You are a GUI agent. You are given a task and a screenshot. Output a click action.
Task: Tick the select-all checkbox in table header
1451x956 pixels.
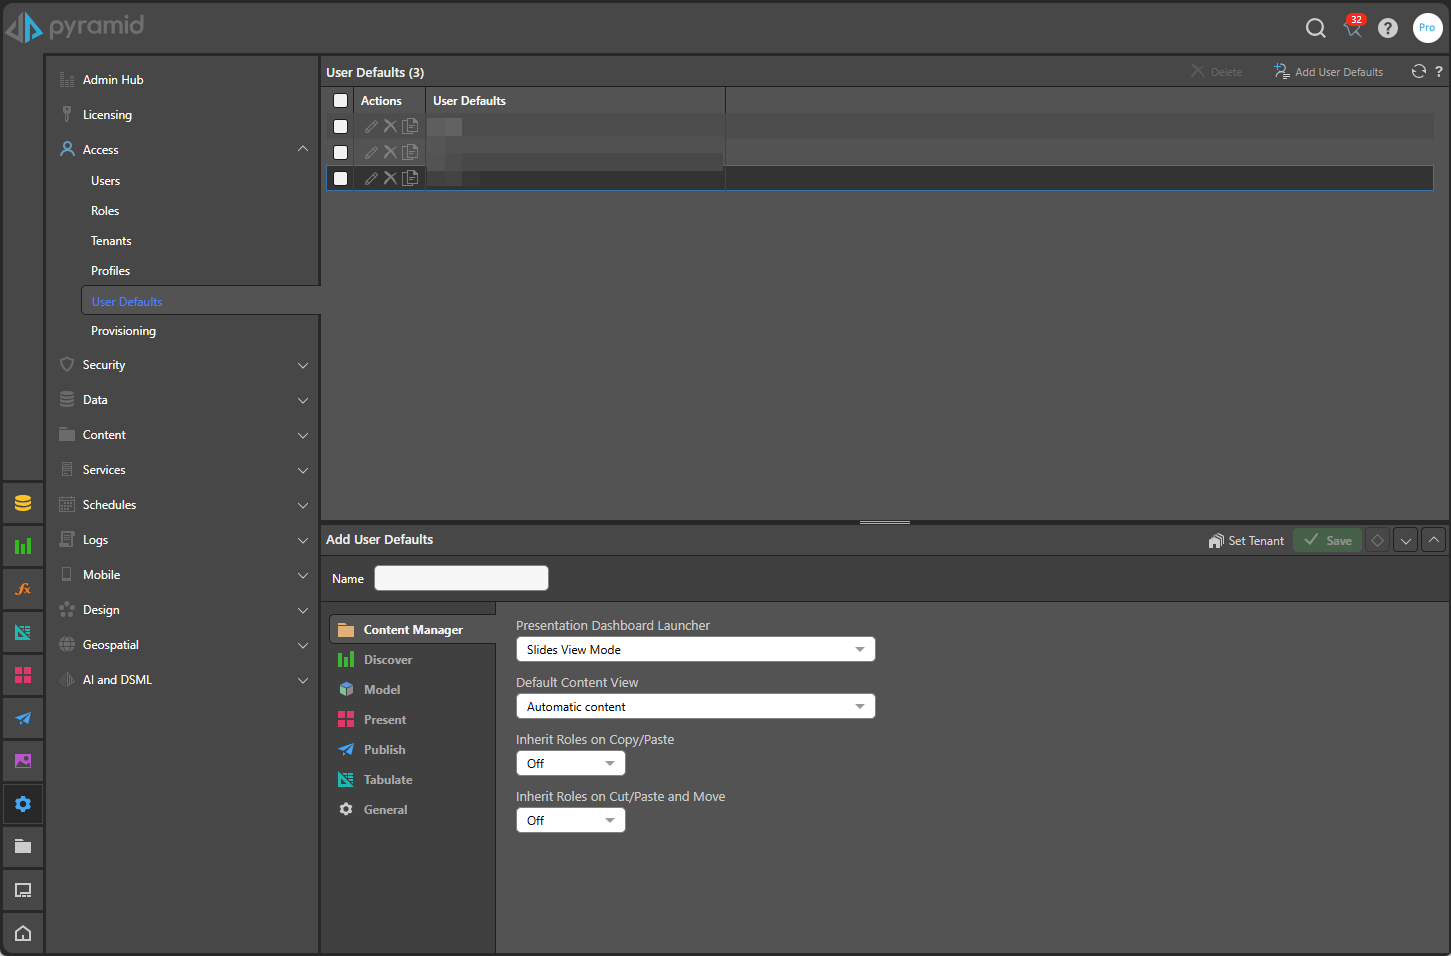(x=340, y=101)
